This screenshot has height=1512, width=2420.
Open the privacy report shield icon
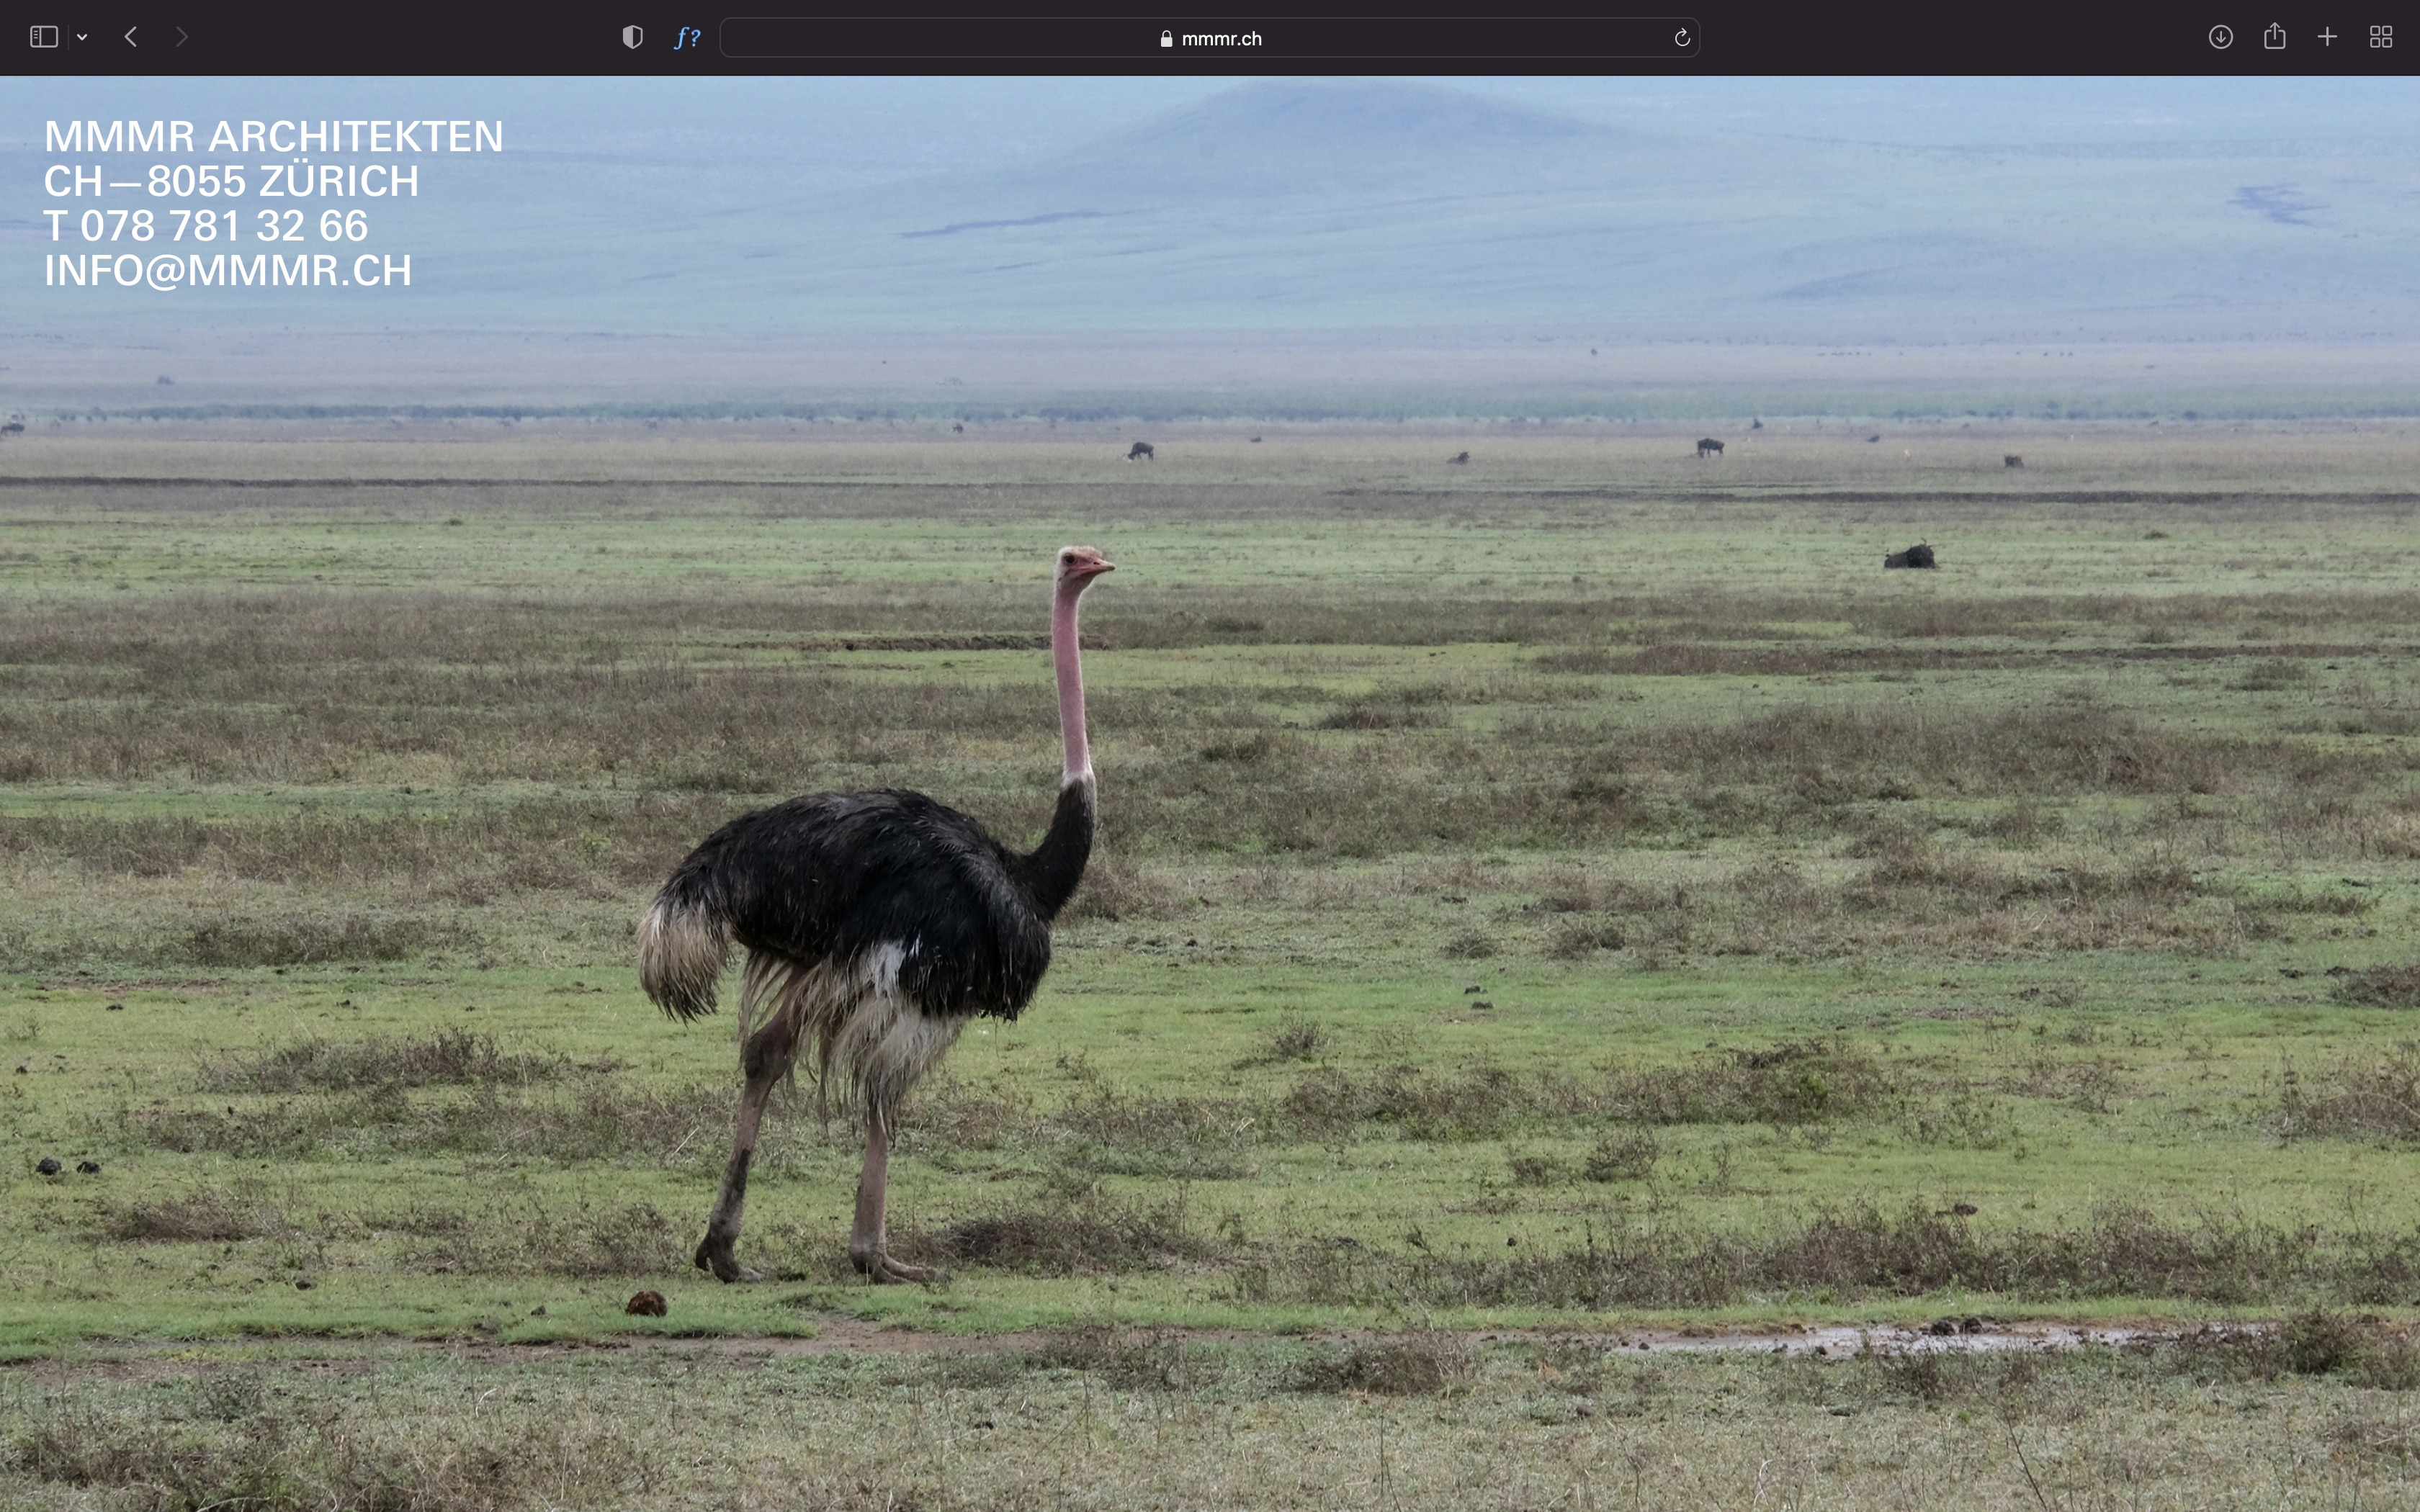632,37
